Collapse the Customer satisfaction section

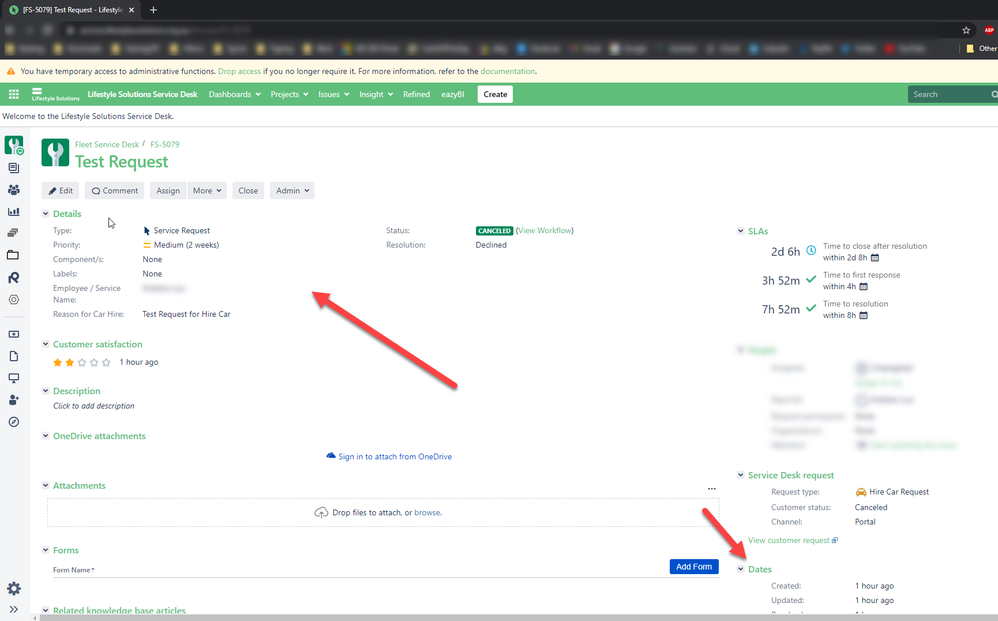(x=45, y=344)
